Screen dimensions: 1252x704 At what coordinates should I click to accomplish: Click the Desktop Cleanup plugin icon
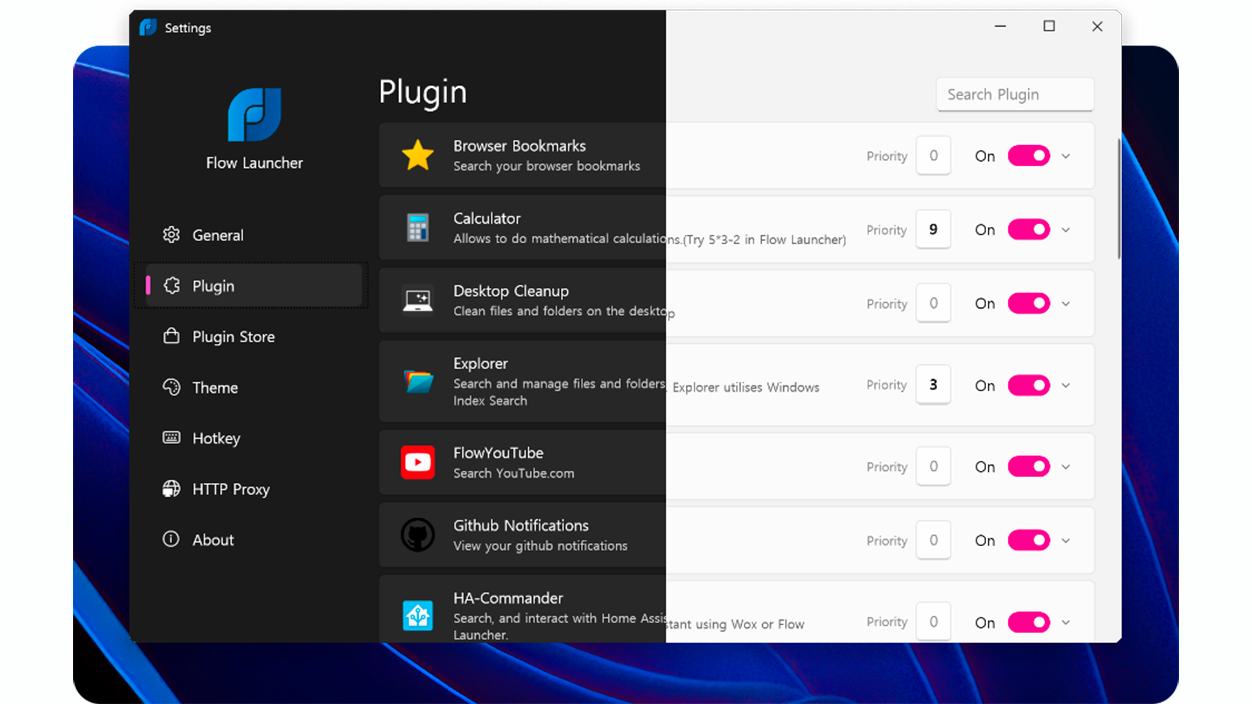417,300
